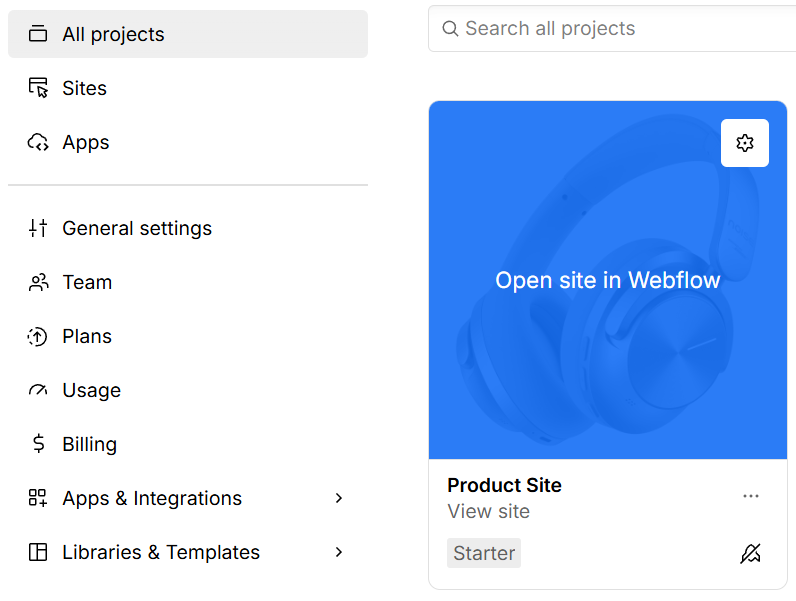796x601 pixels.
Task: Click the Billing dollar sign icon
Action: pos(39,444)
